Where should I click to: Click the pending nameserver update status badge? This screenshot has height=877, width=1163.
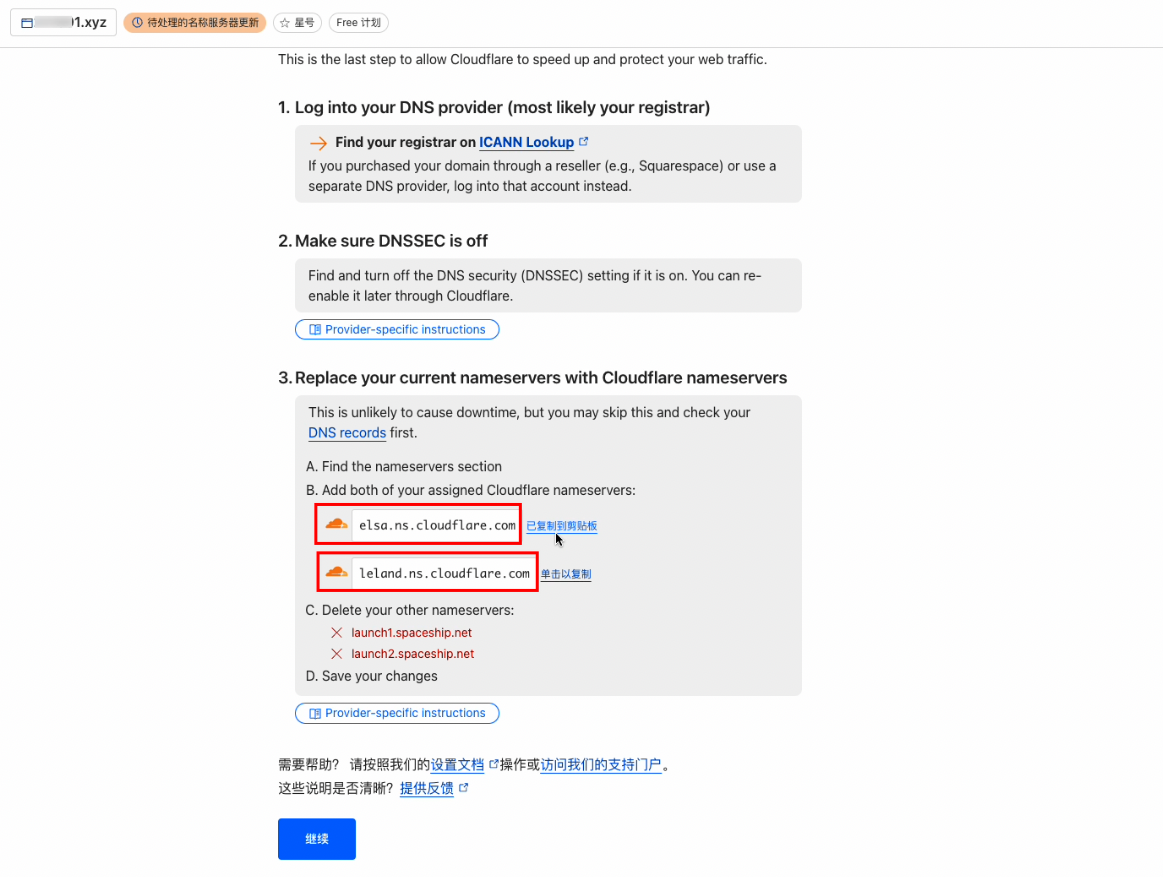tap(194, 22)
